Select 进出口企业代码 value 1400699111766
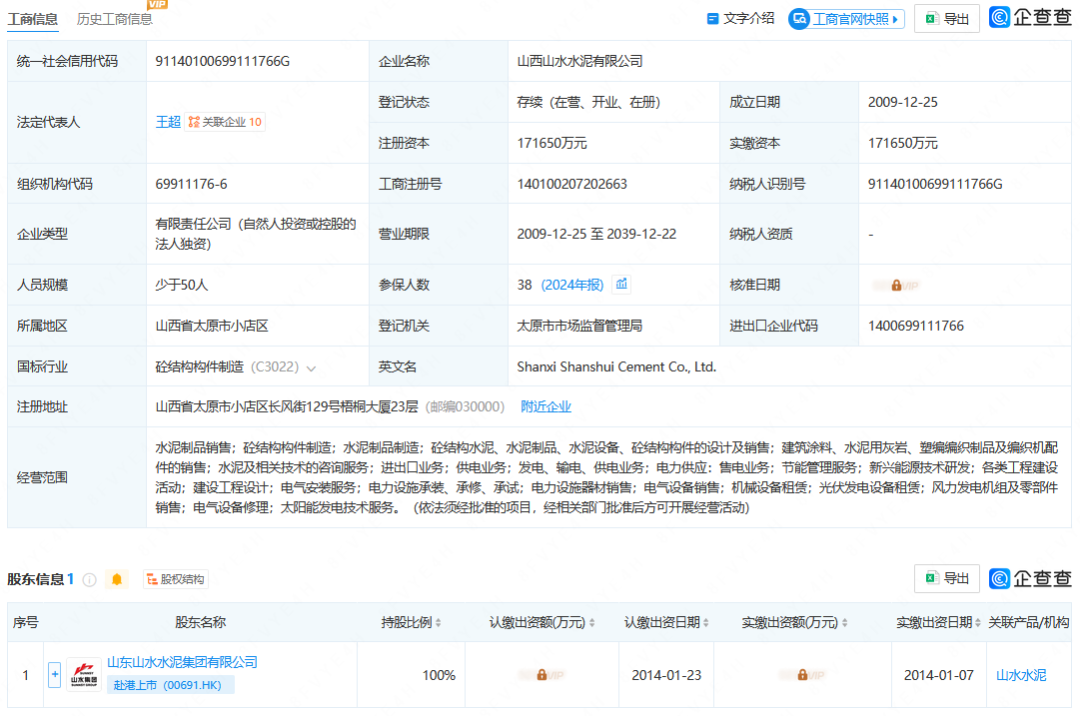The height and width of the screenshot is (716, 1080). click(915, 326)
